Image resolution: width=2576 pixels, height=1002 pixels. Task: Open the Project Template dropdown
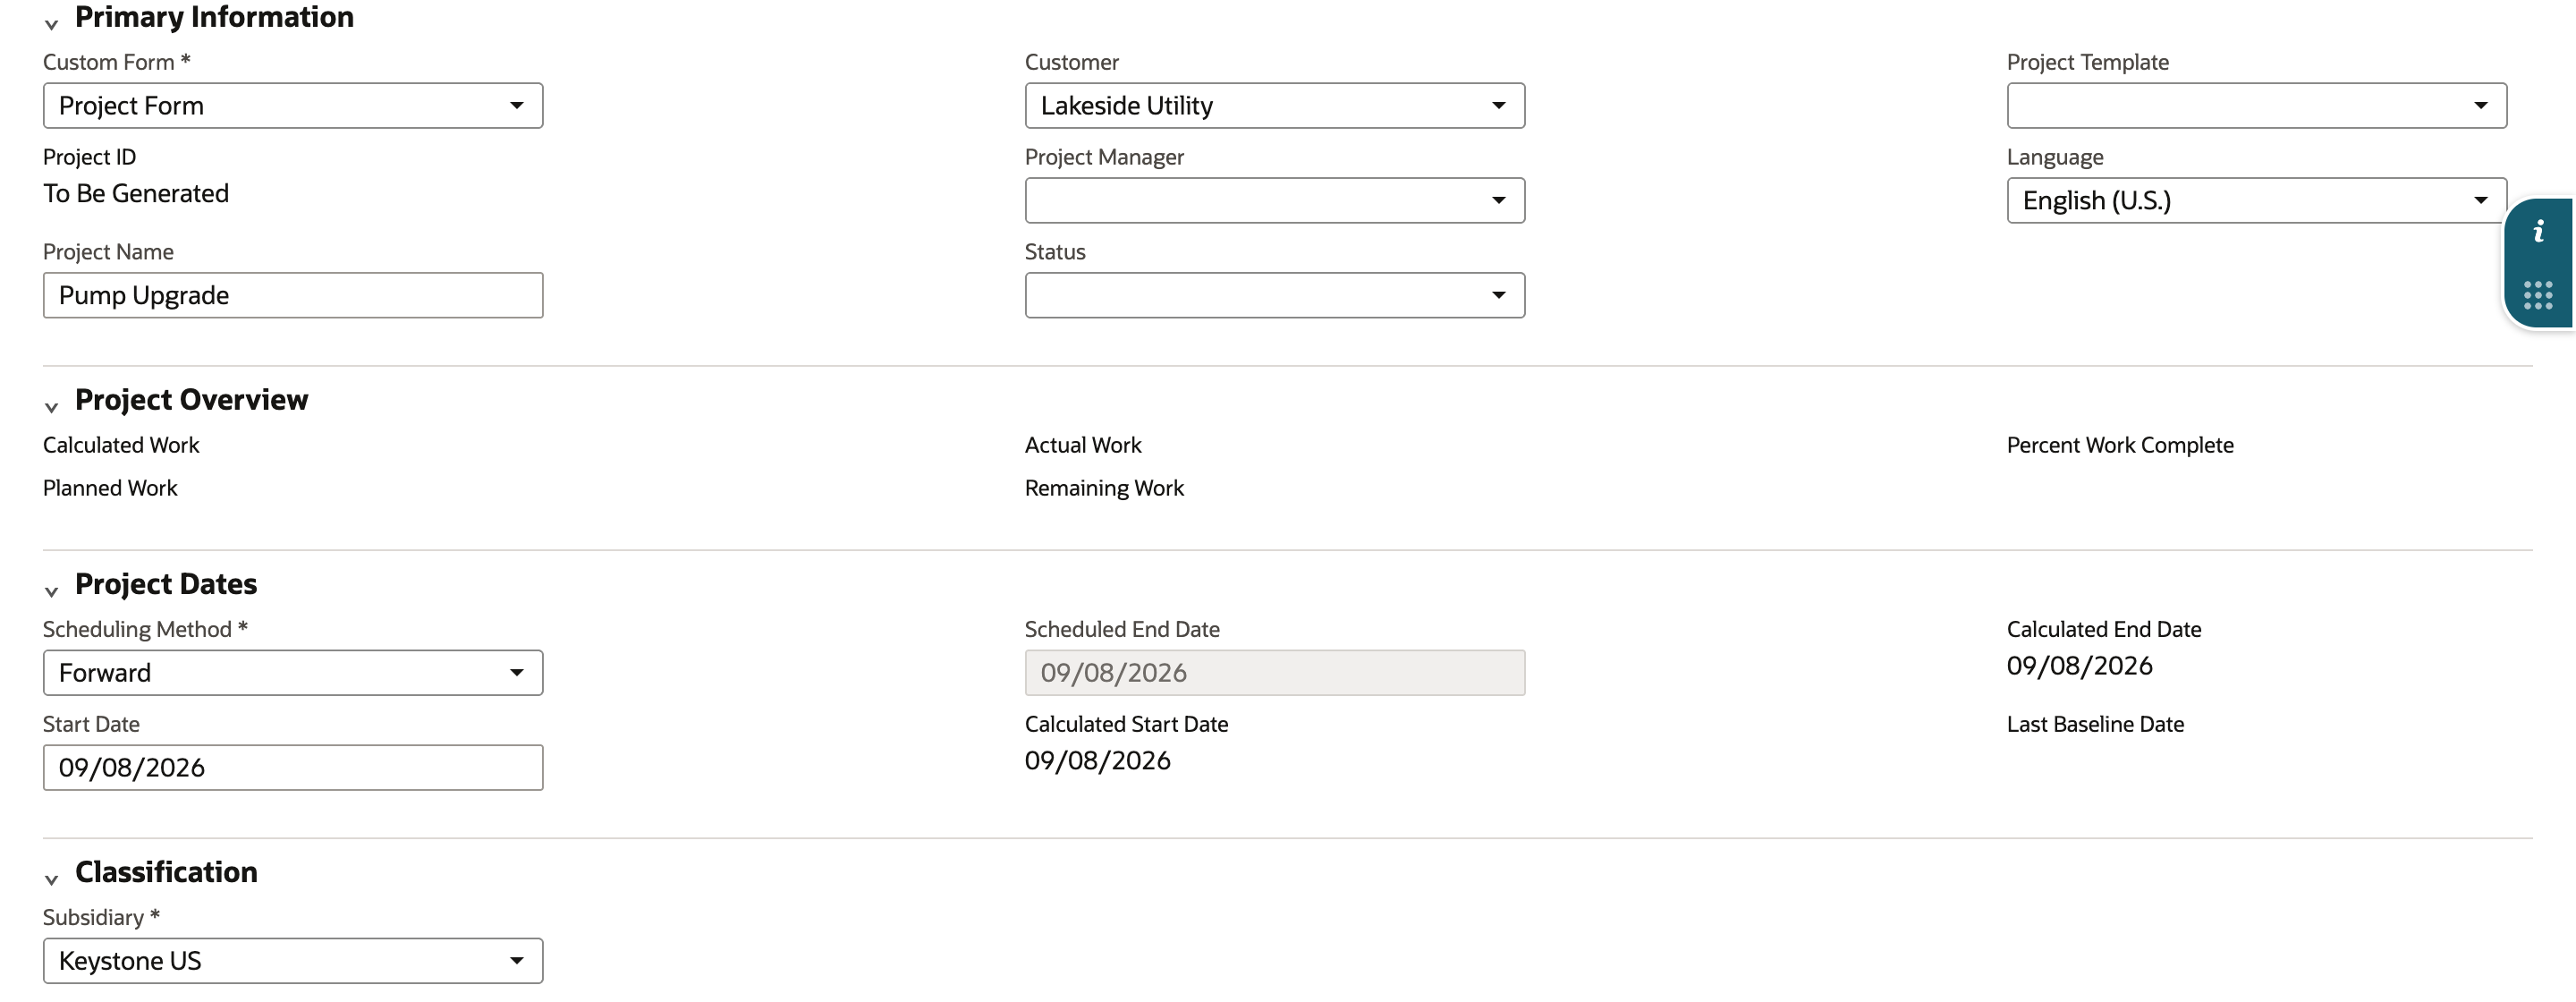point(2256,105)
